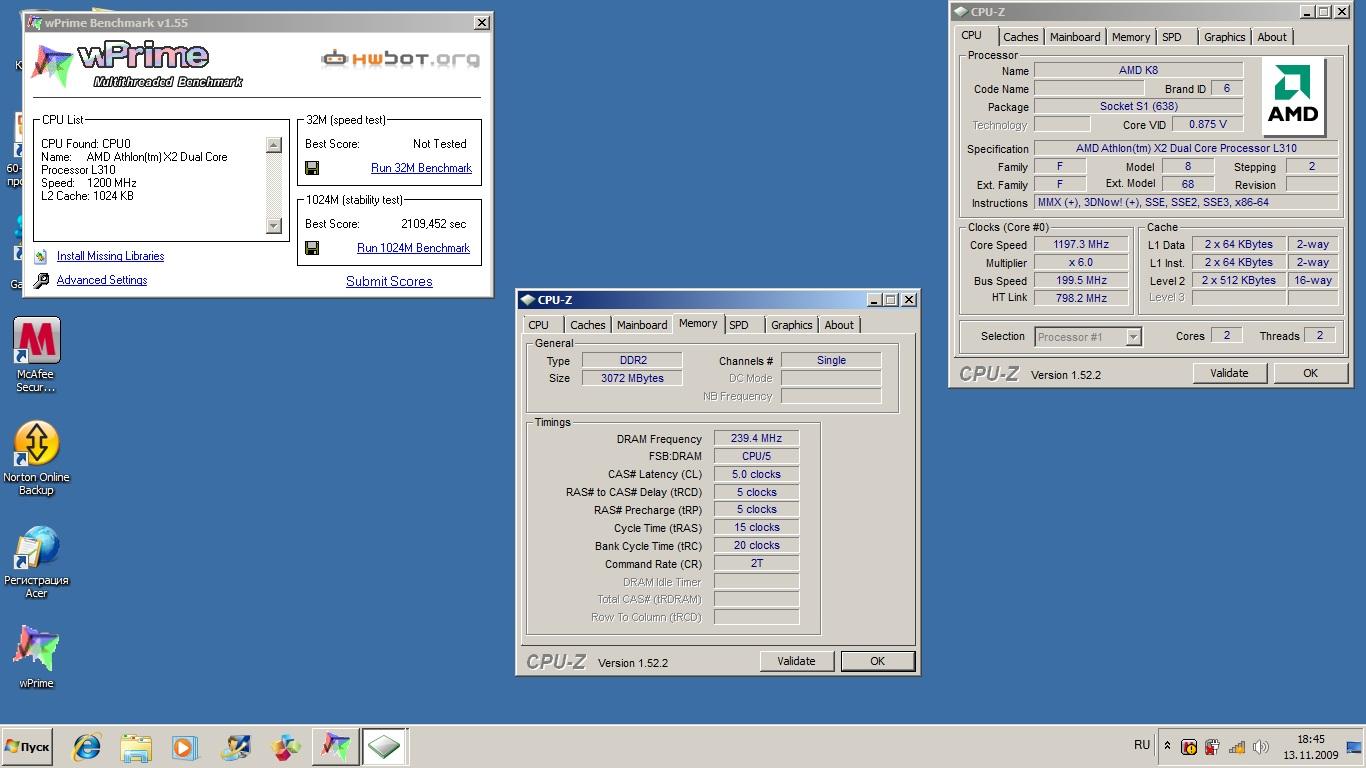Click the HT Link value 798.2 MHz
The width and height of the screenshot is (1366, 768).
pyautogui.click(x=1081, y=298)
